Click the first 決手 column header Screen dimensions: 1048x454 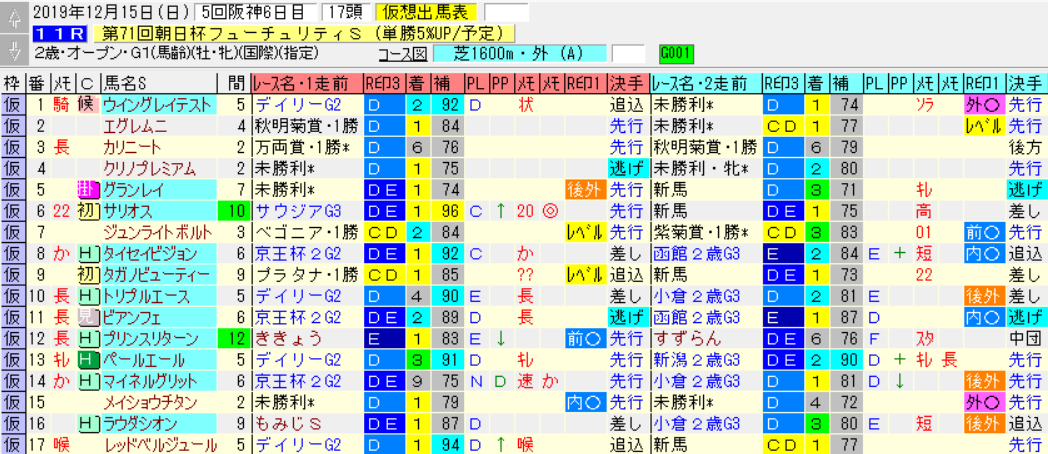[627, 84]
